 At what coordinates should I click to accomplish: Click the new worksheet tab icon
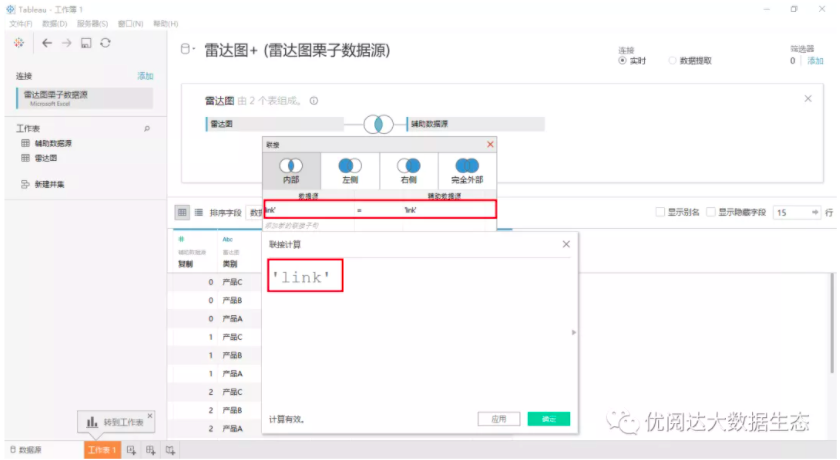click(x=131, y=450)
